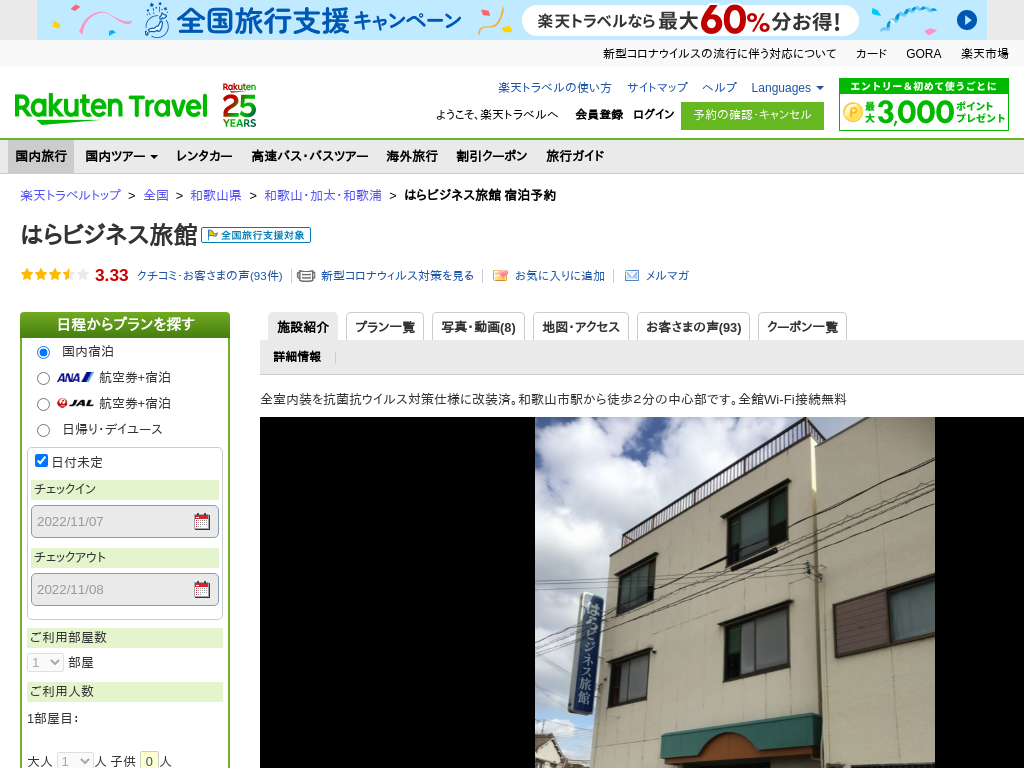Open the お客さまの声(93) tab

[x=693, y=327]
